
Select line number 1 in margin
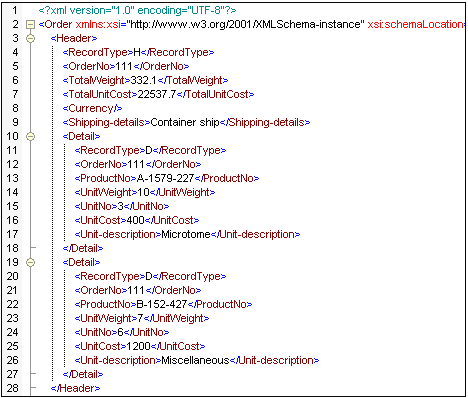[15, 10]
